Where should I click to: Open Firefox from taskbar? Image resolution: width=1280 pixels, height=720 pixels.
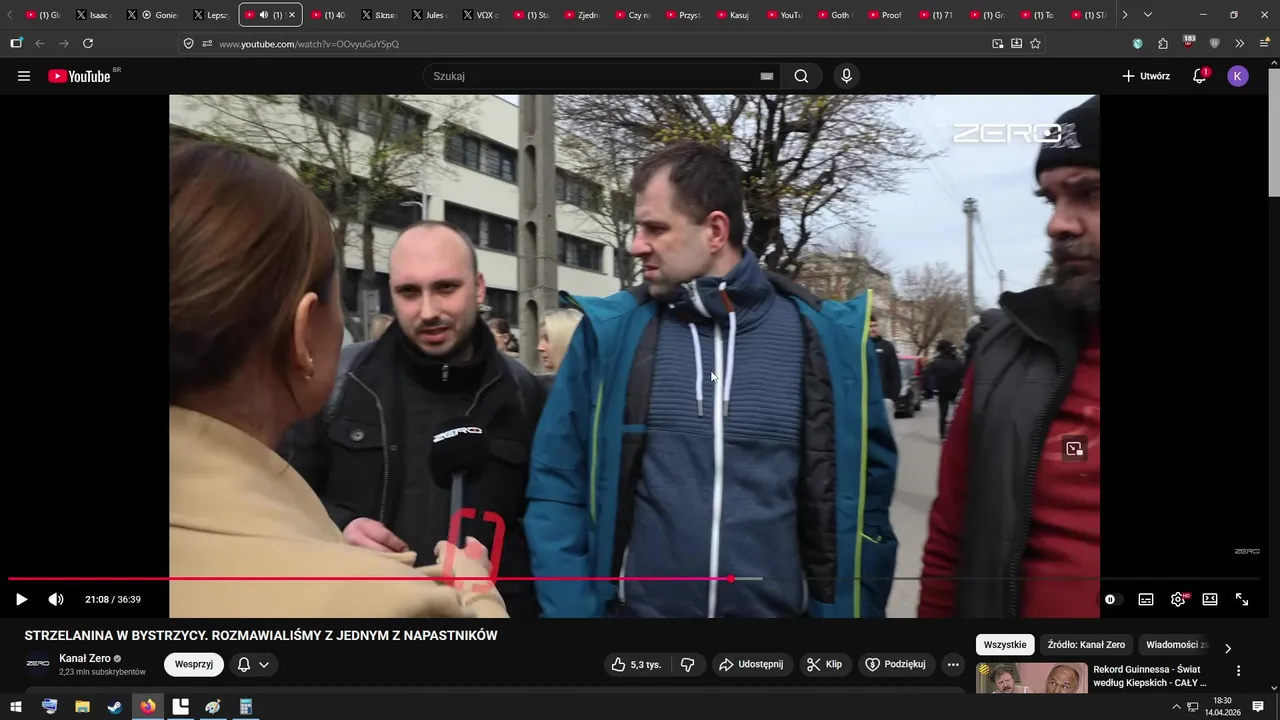[148, 706]
